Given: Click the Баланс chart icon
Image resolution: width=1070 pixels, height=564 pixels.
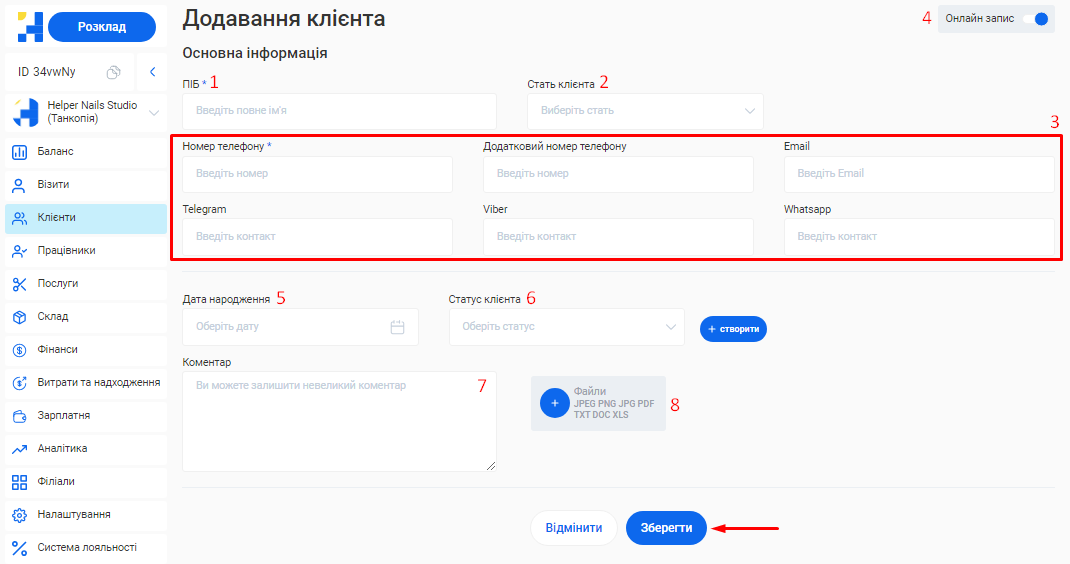Looking at the screenshot, I should (x=19, y=152).
